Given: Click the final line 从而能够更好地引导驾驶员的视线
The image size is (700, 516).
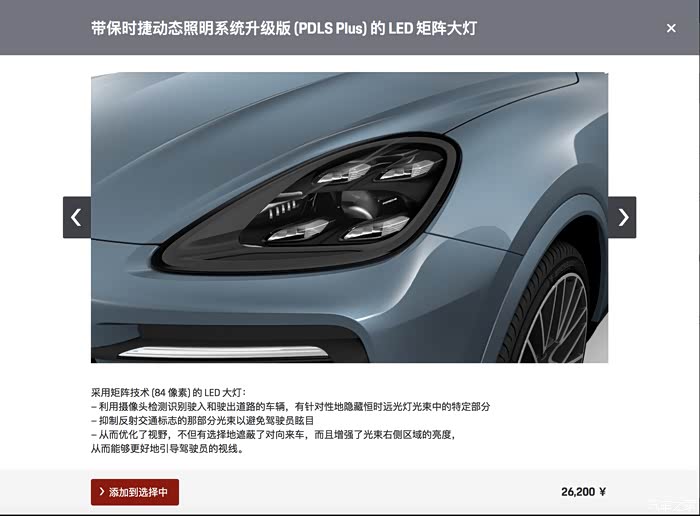Looking at the screenshot, I should 167,449.
